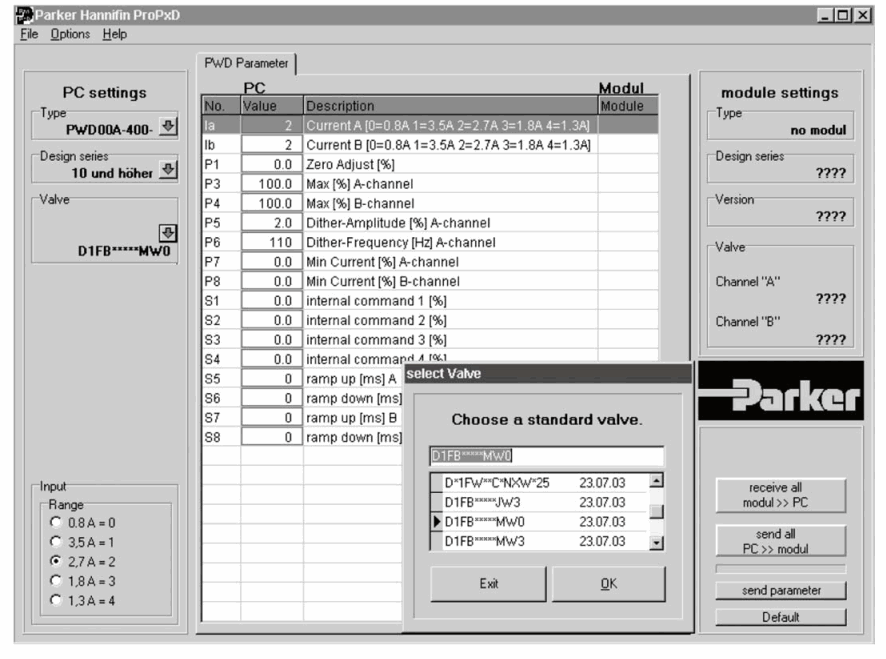Viewport: 886px width, 659px height.
Task: Click the Module column header
Action: [628, 106]
